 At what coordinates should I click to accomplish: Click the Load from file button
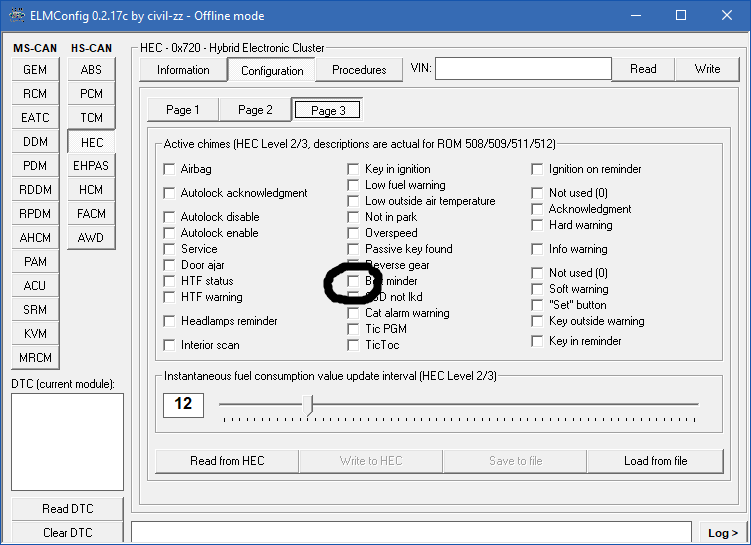pyautogui.click(x=655, y=461)
